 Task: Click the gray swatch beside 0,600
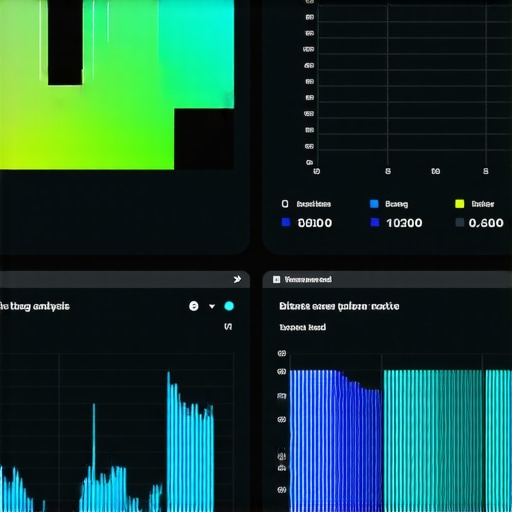coord(460,222)
